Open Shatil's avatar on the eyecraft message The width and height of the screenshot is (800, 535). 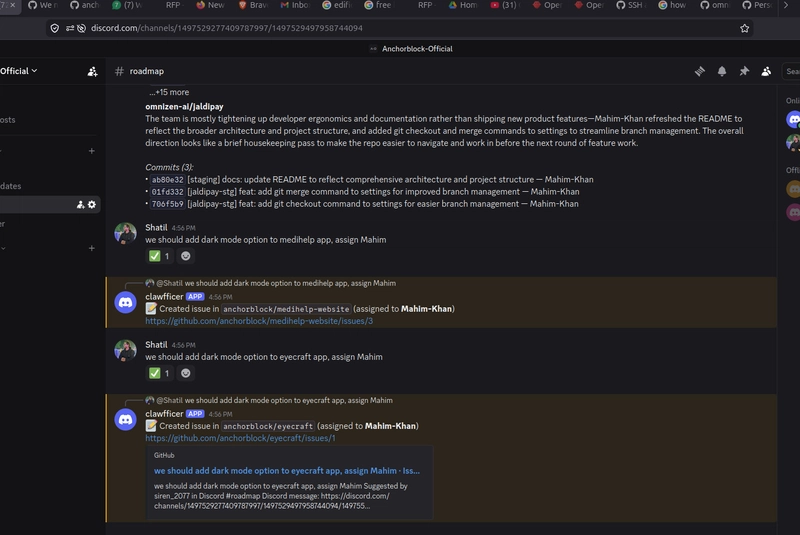[x=126, y=351]
